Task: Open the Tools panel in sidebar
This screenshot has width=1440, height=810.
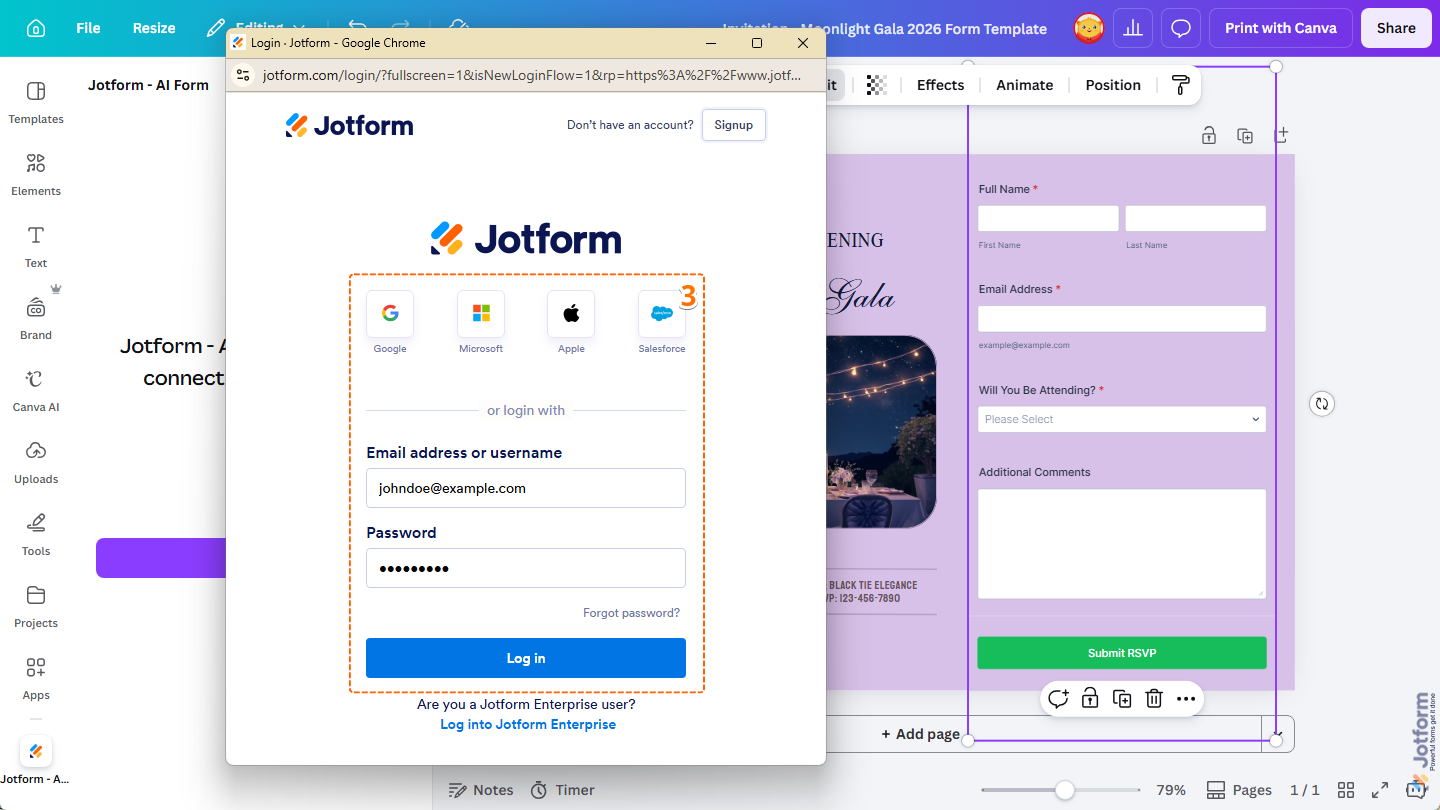Action: click(x=36, y=535)
